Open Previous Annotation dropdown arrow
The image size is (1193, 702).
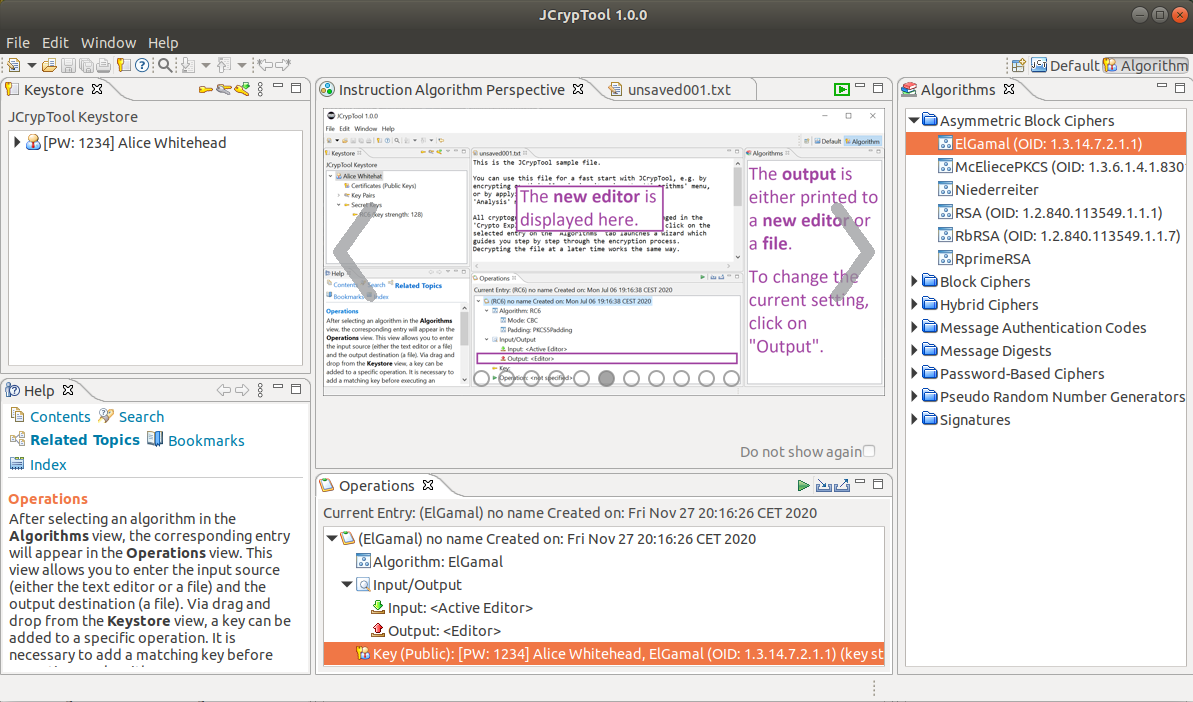(241, 65)
